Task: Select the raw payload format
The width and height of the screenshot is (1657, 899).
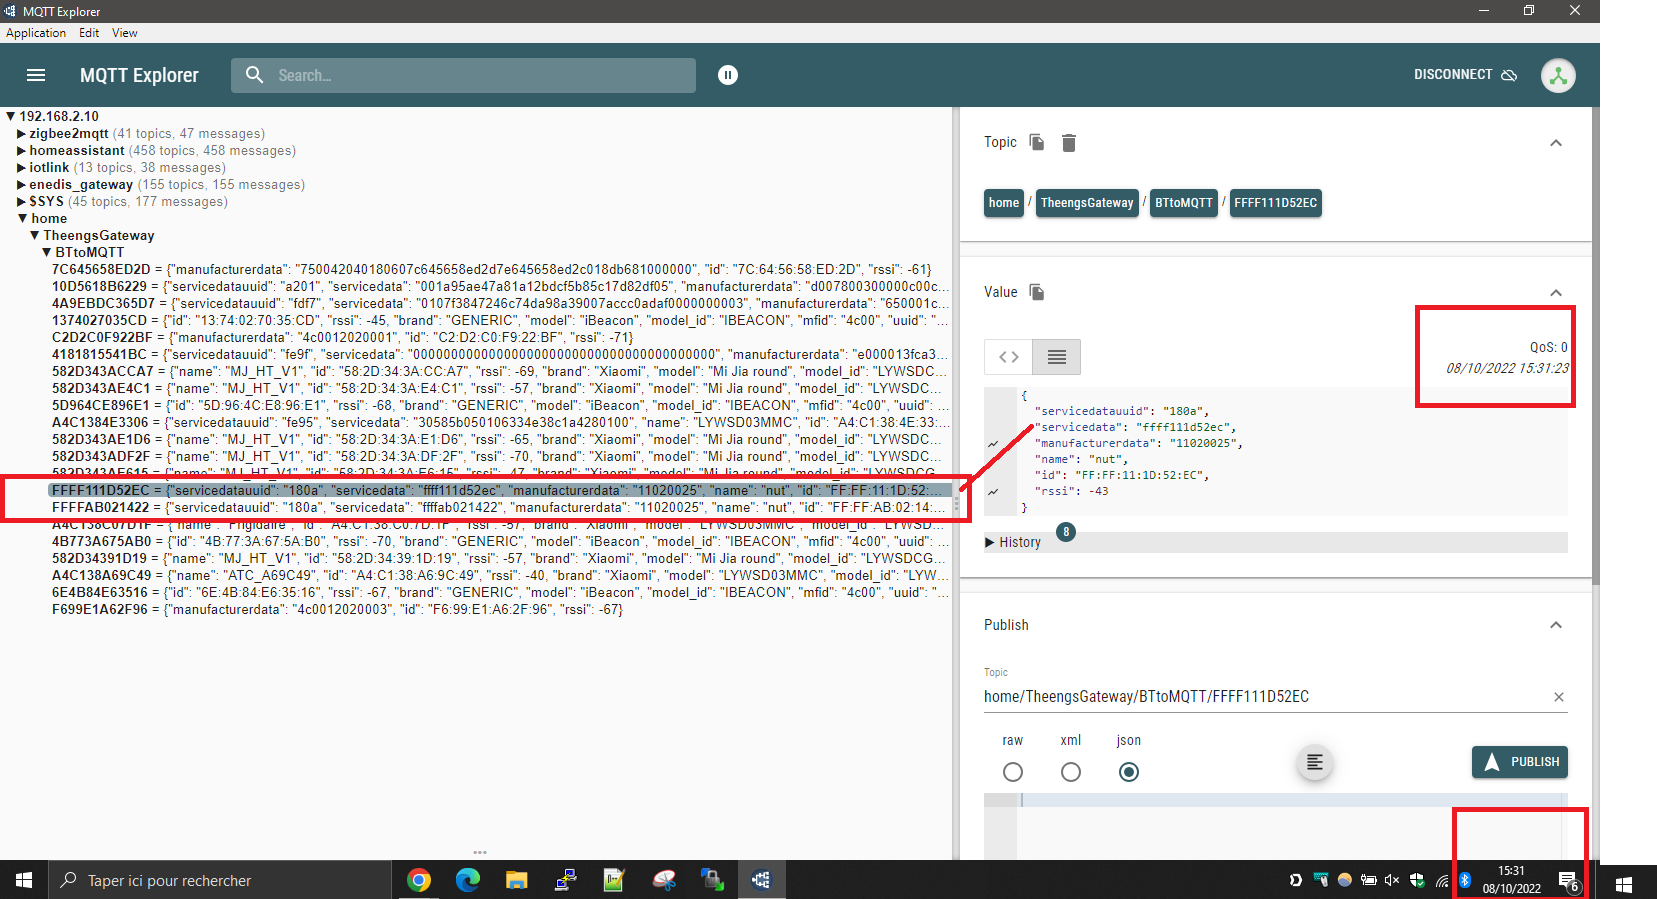Action: pyautogui.click(x=1013, y=772)
